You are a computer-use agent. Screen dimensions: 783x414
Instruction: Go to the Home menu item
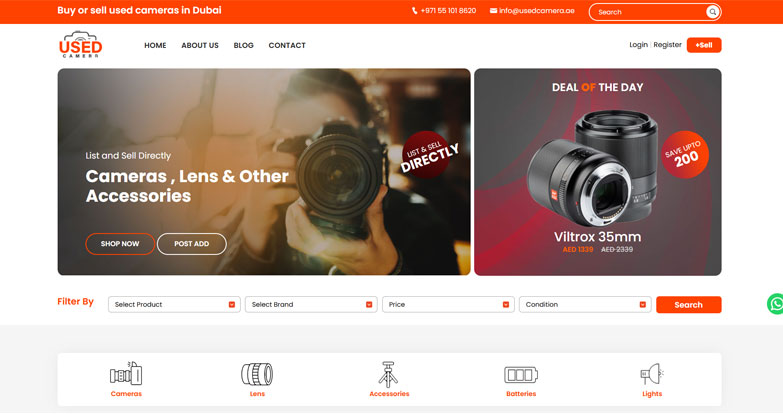click(155, 45)
